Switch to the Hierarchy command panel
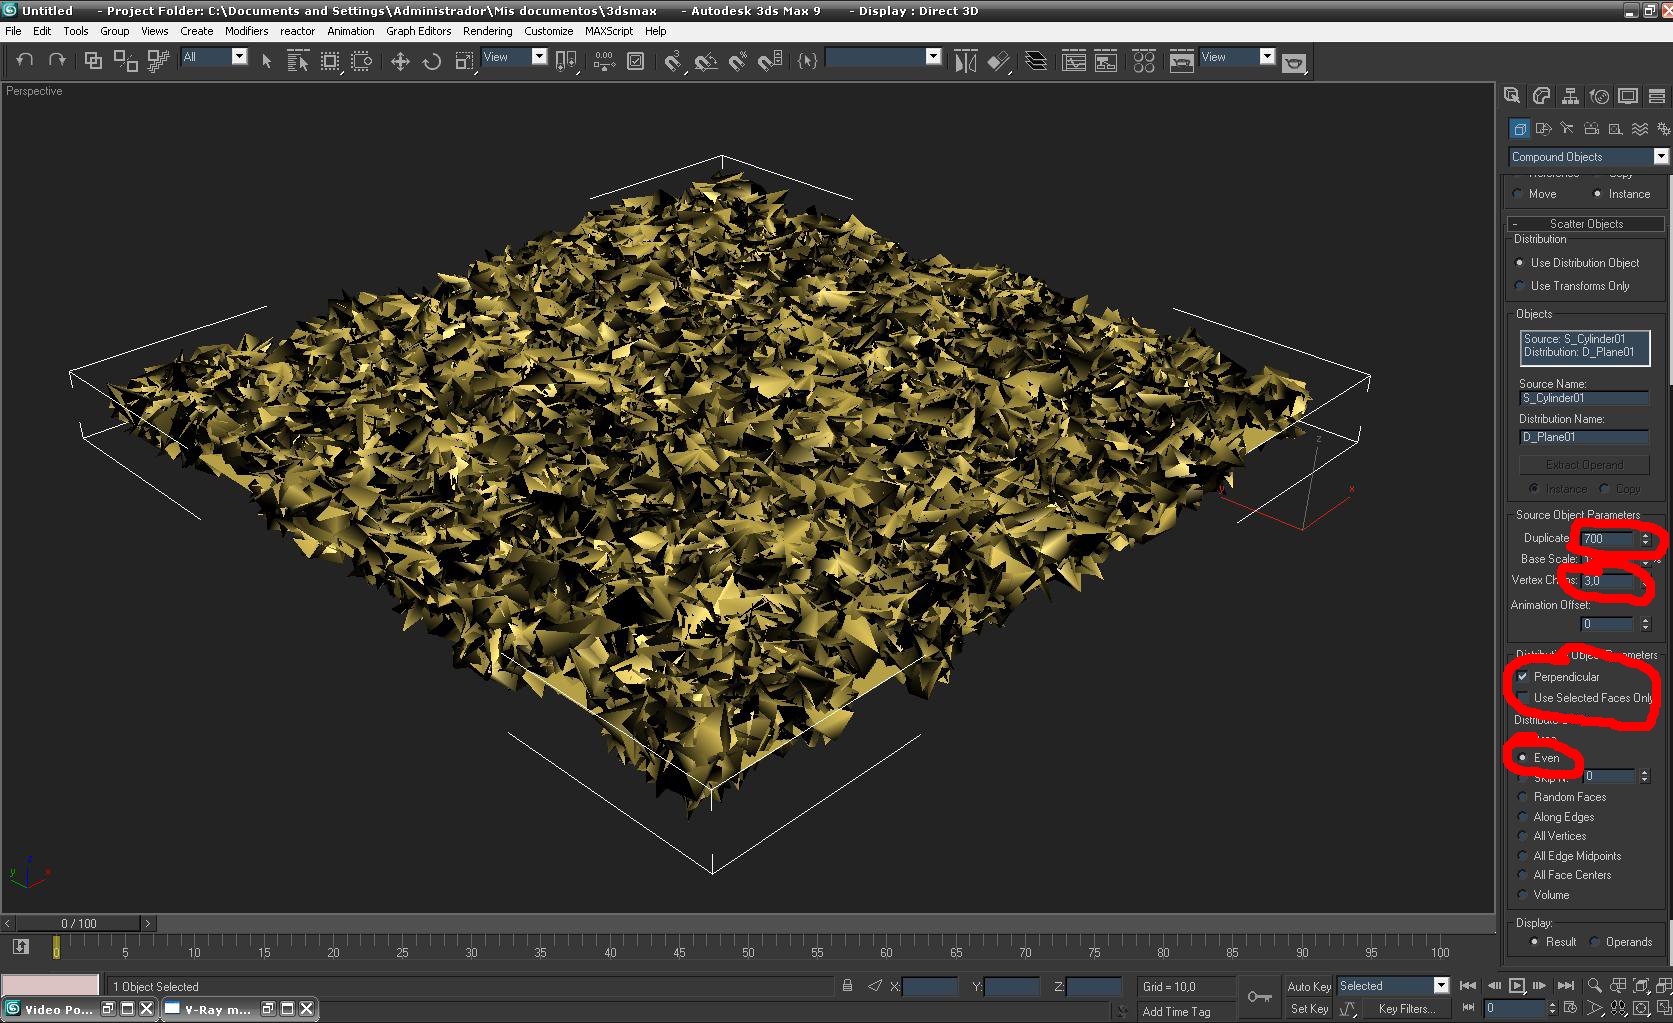Viewport: 1673px width, 1023px height. click(x=1570, y=96)
